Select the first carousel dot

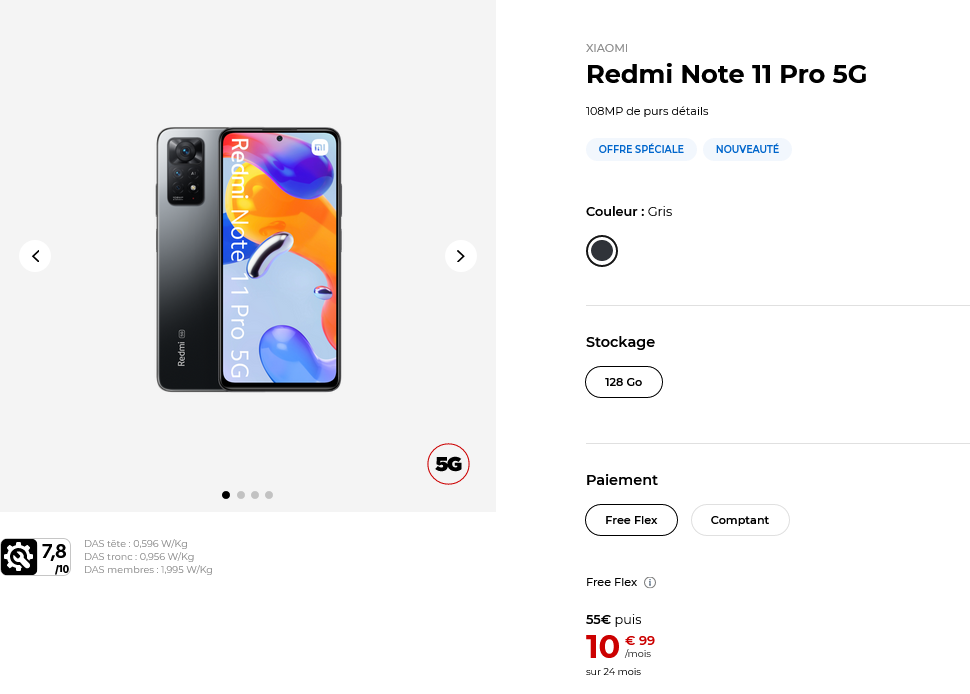(226, 495)
